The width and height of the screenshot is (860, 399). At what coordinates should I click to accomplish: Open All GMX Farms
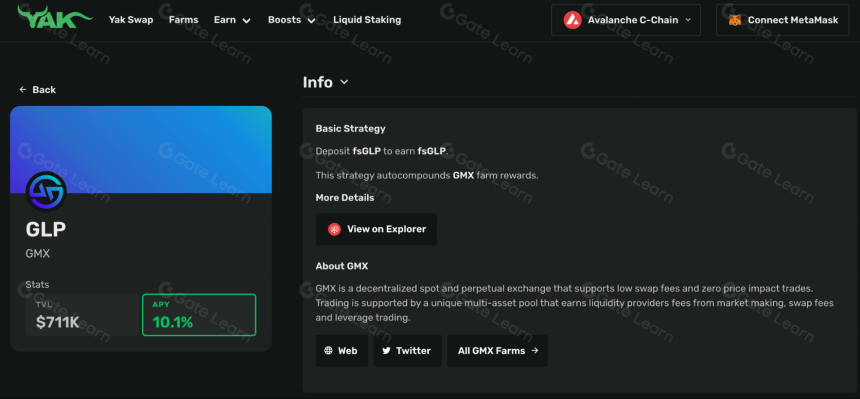click(497, 351)
